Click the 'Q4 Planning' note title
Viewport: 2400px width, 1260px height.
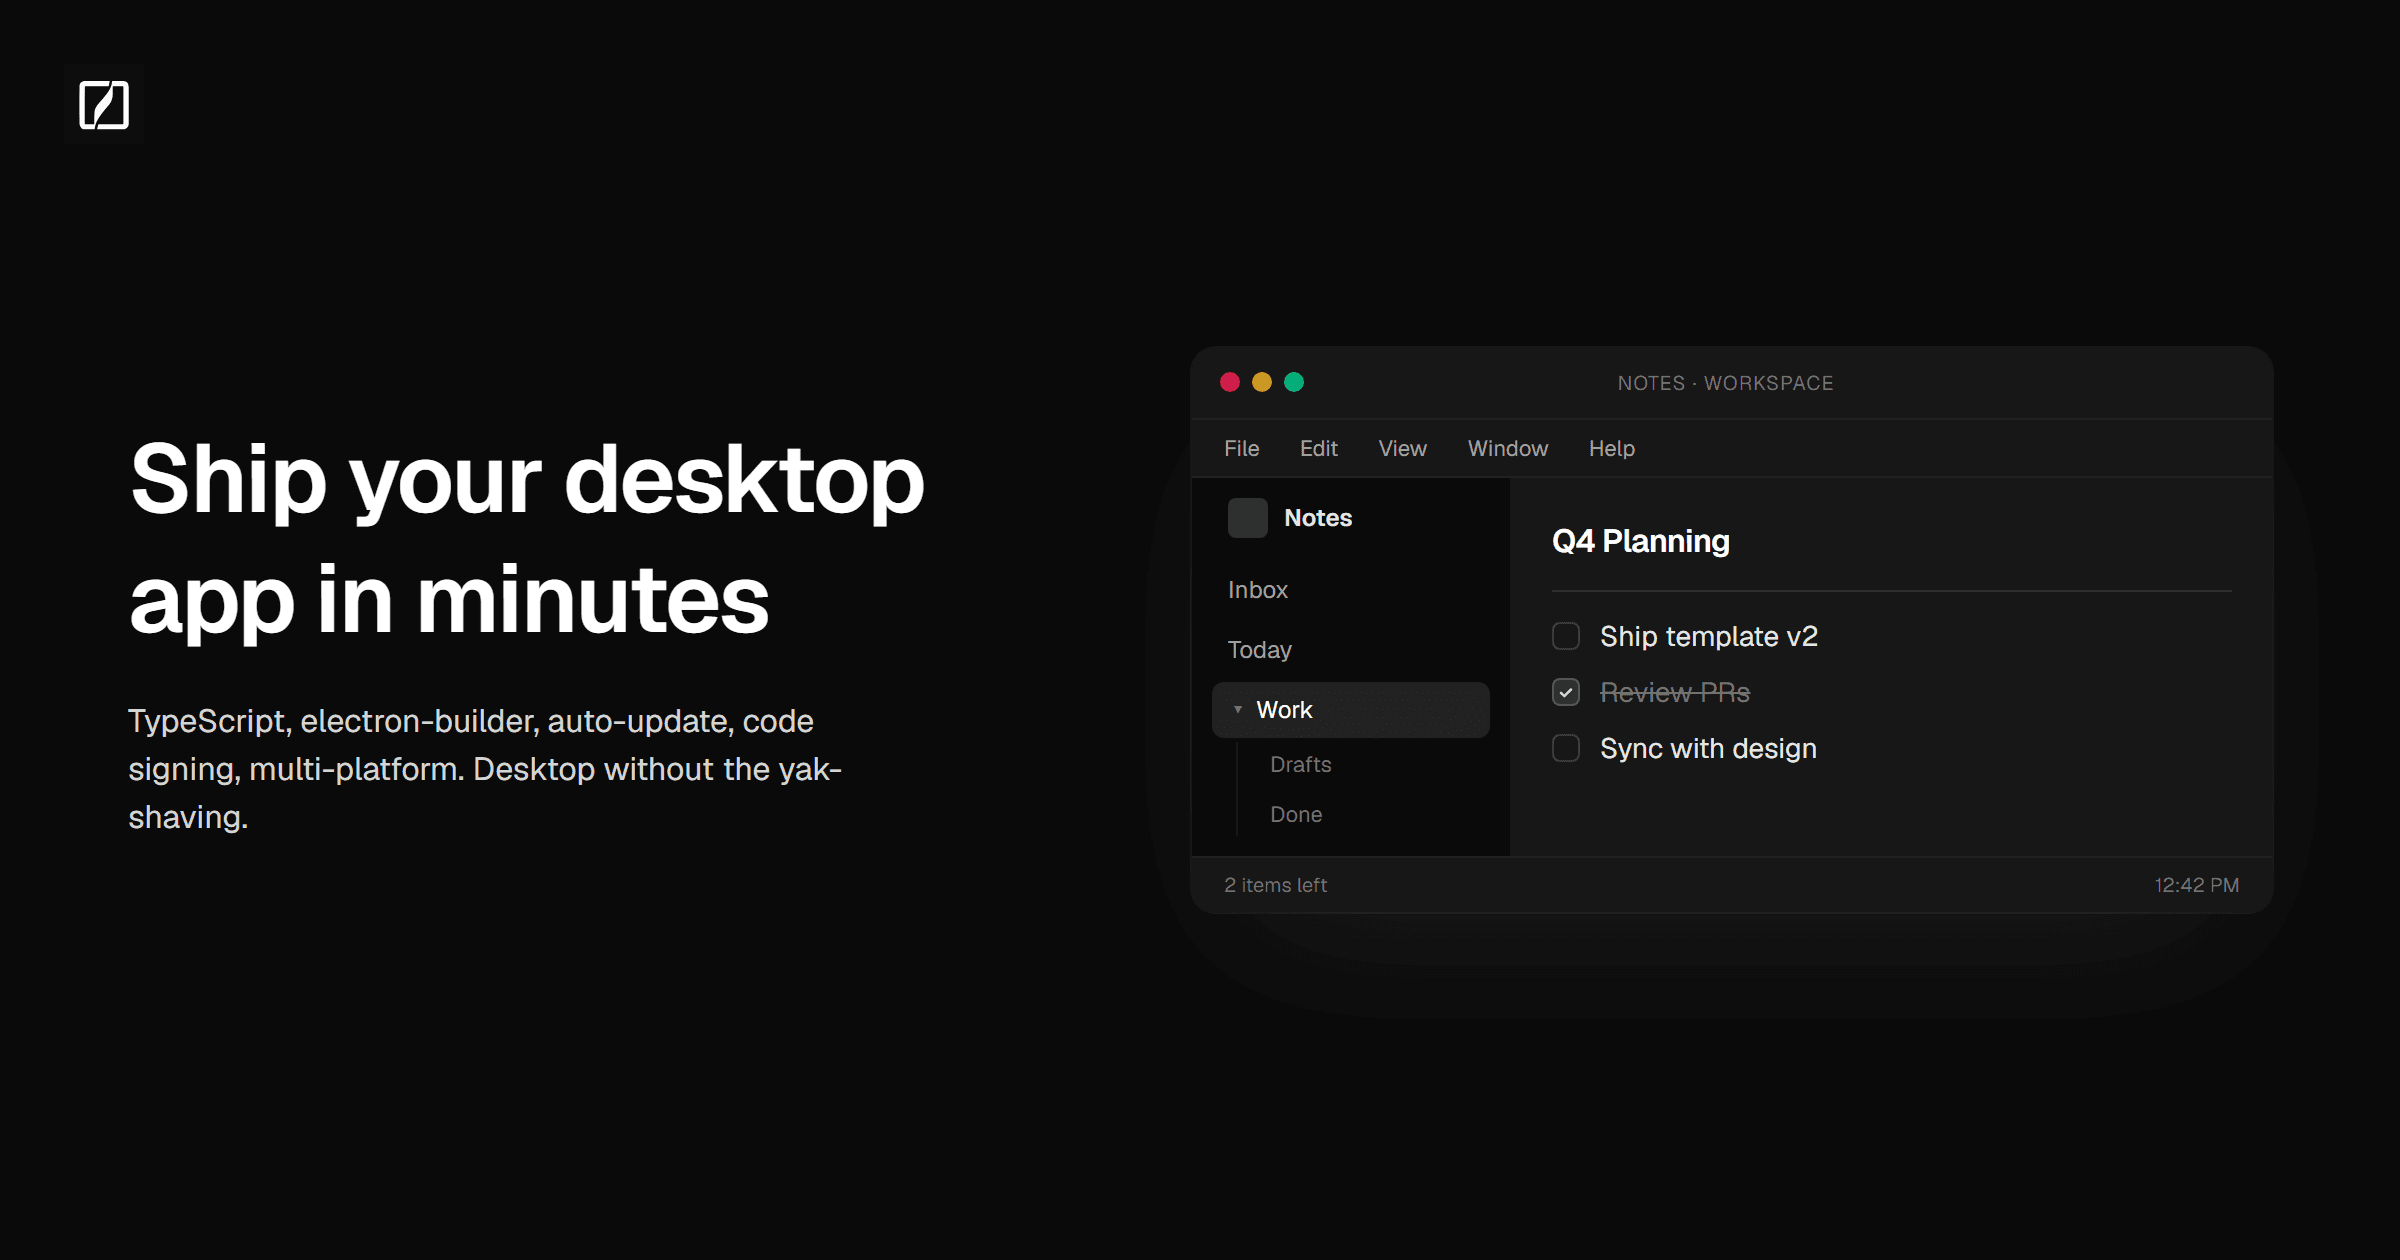pyautogui.click(x=1641, y=541)
